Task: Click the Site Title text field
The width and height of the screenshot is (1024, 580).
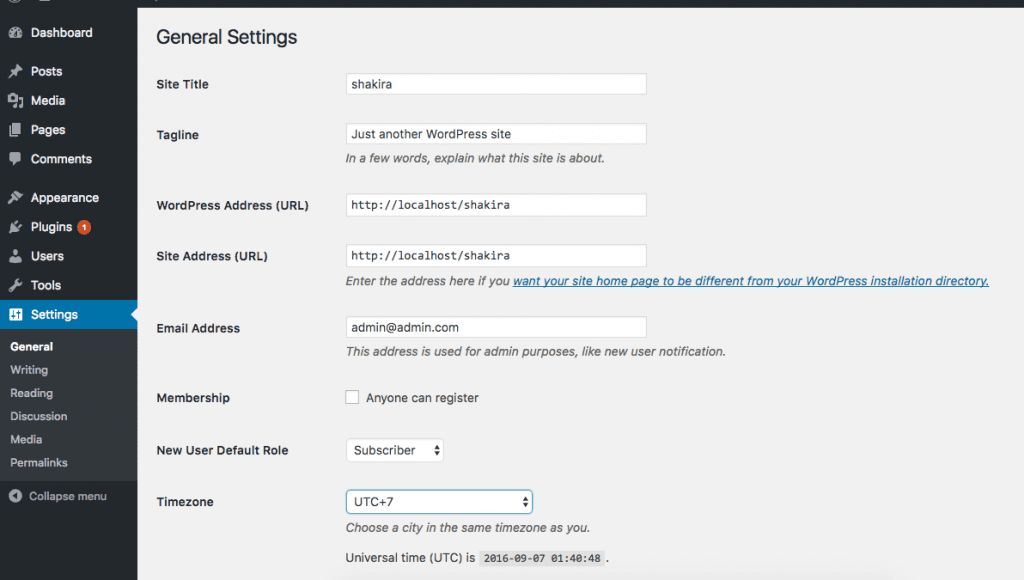Action: [x=496, y=84]
